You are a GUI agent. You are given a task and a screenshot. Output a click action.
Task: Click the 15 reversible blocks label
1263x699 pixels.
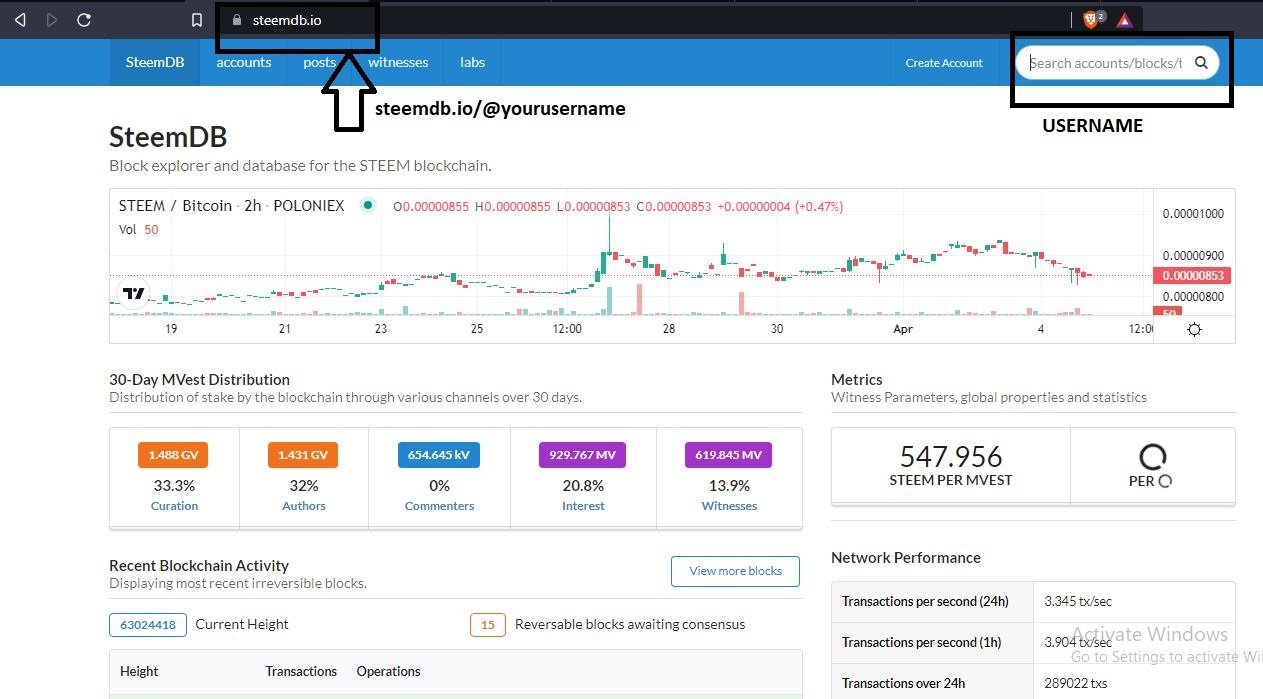click(487, 625)
